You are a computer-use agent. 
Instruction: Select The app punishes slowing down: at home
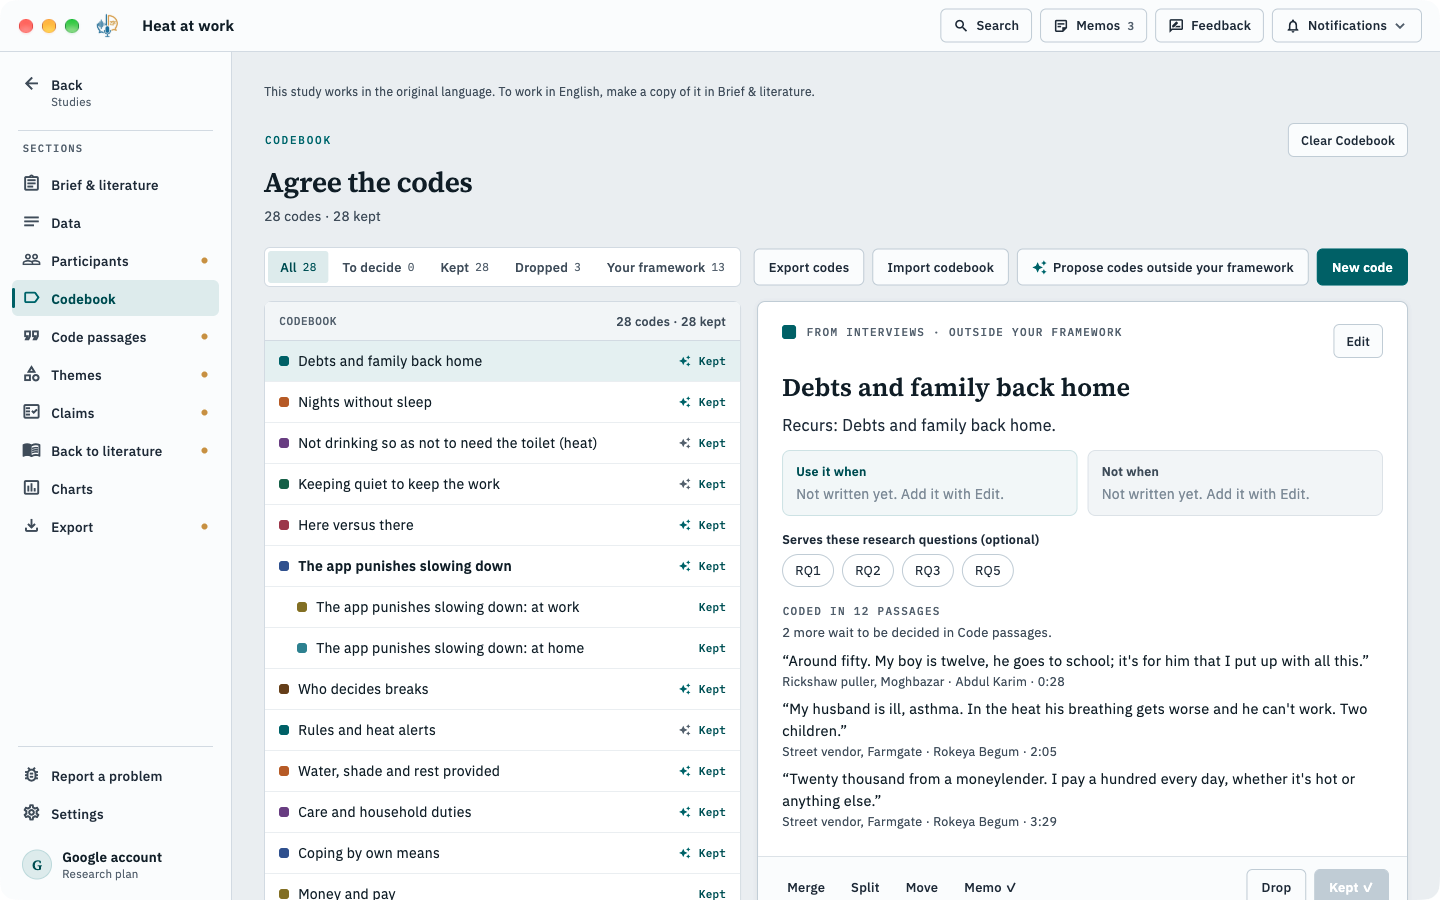pos(502,648)
